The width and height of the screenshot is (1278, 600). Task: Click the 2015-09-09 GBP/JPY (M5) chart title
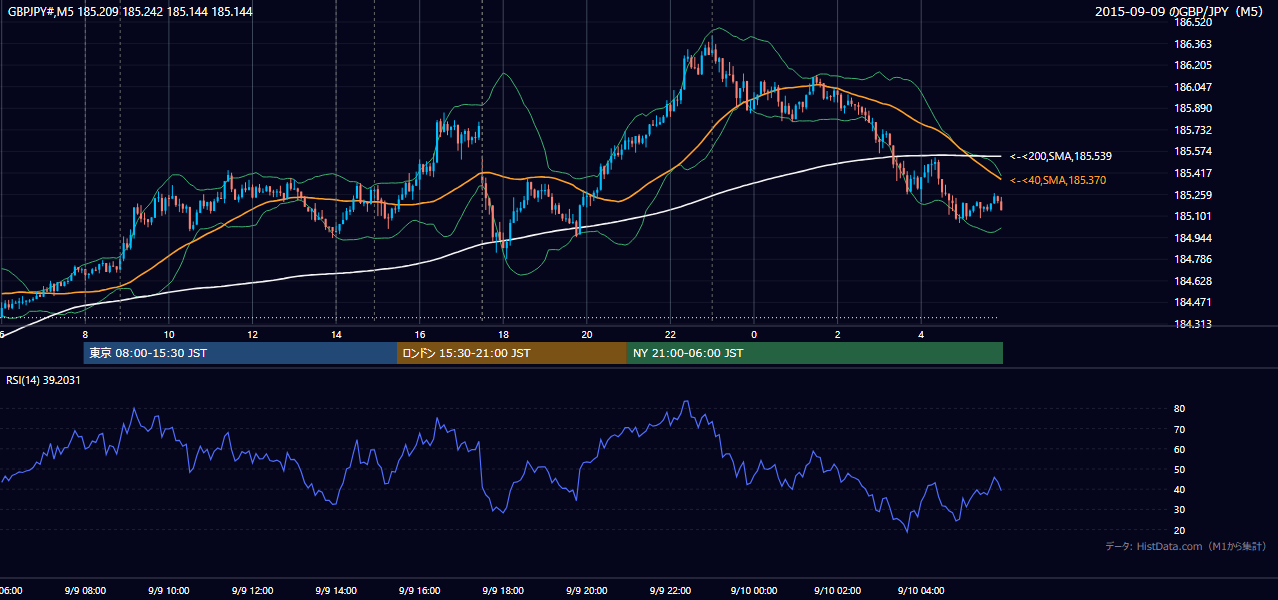click(1181, 12)
